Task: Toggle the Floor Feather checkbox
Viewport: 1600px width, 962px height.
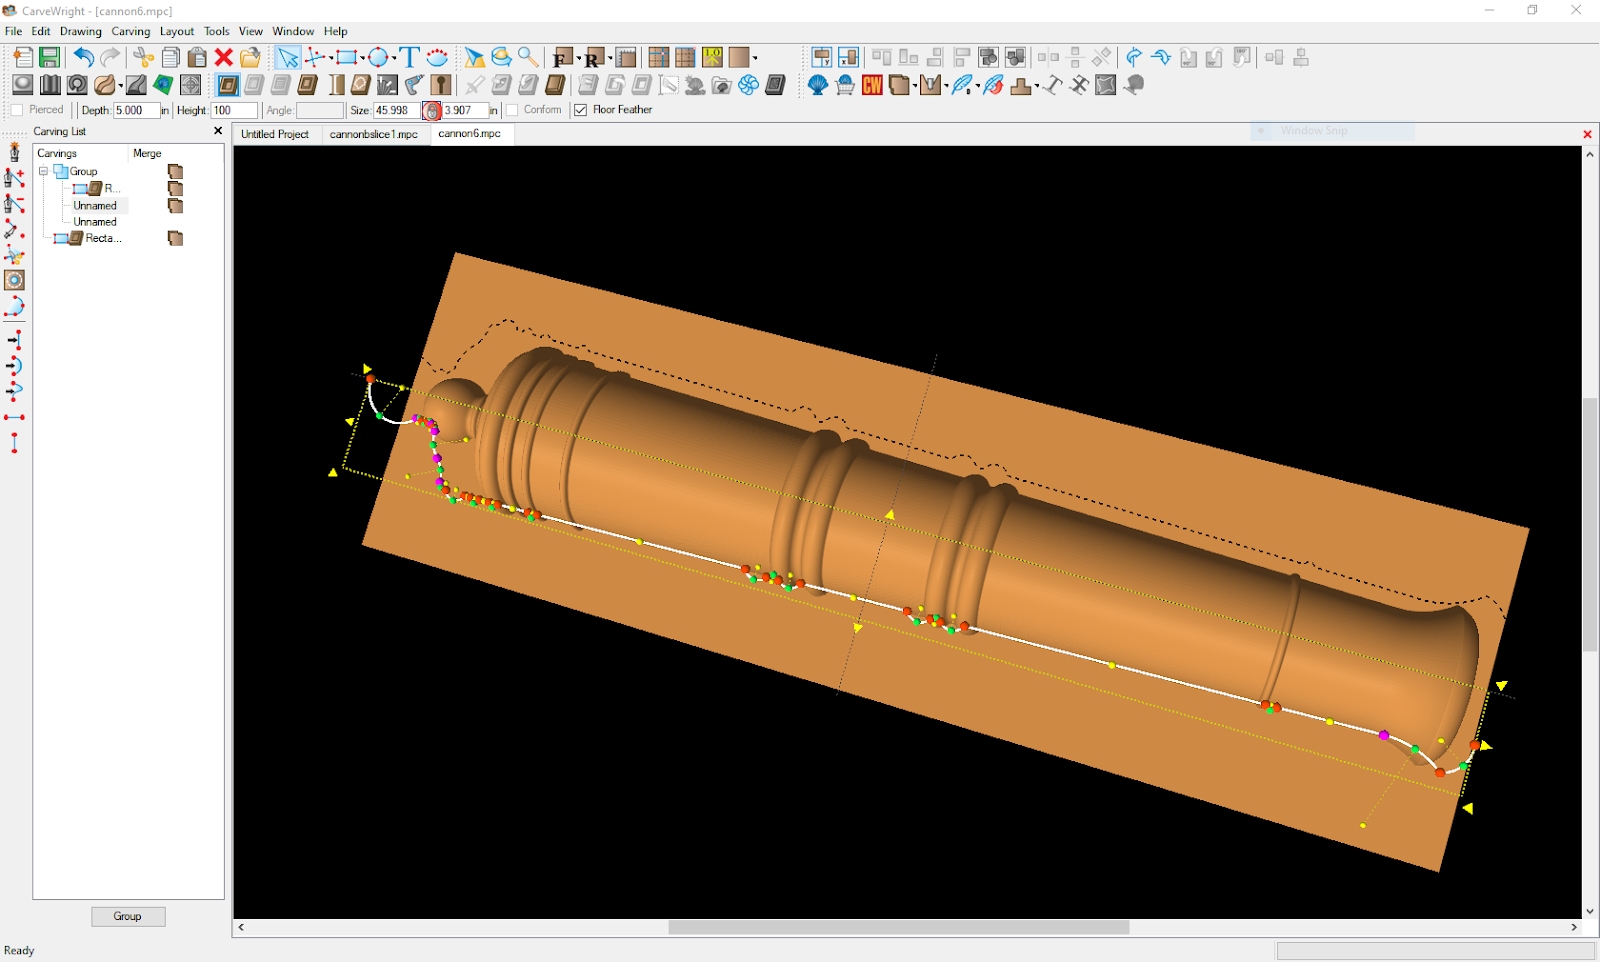Action: (x=580, y=110)
